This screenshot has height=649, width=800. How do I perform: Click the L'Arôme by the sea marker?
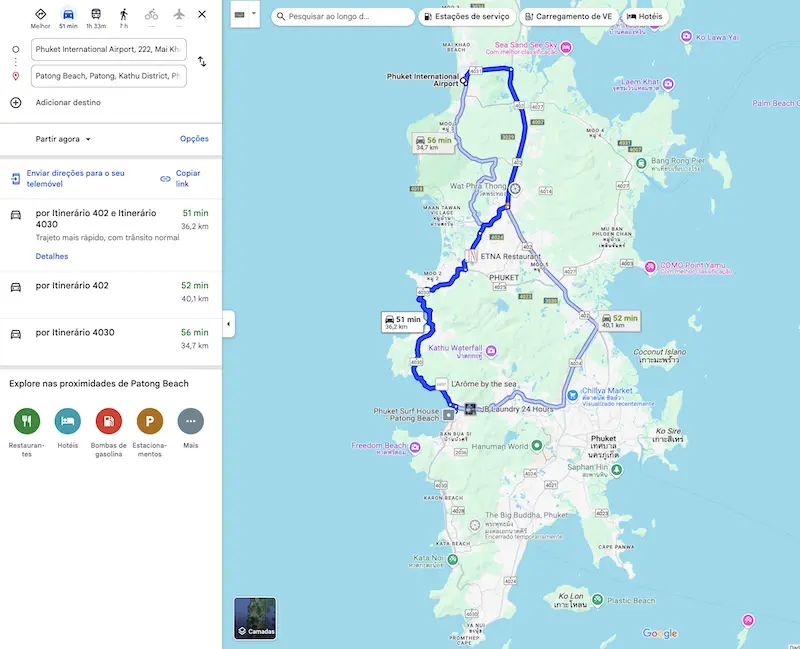pyautogui.click(x=441, y=384)
